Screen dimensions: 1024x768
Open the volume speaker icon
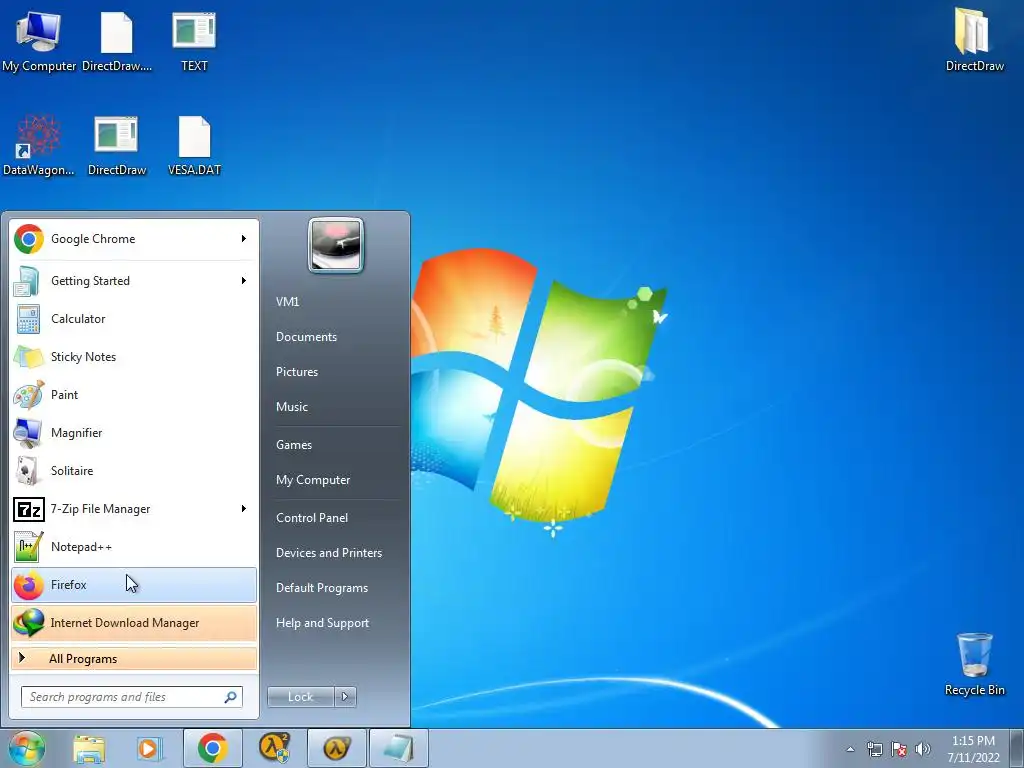923,749
